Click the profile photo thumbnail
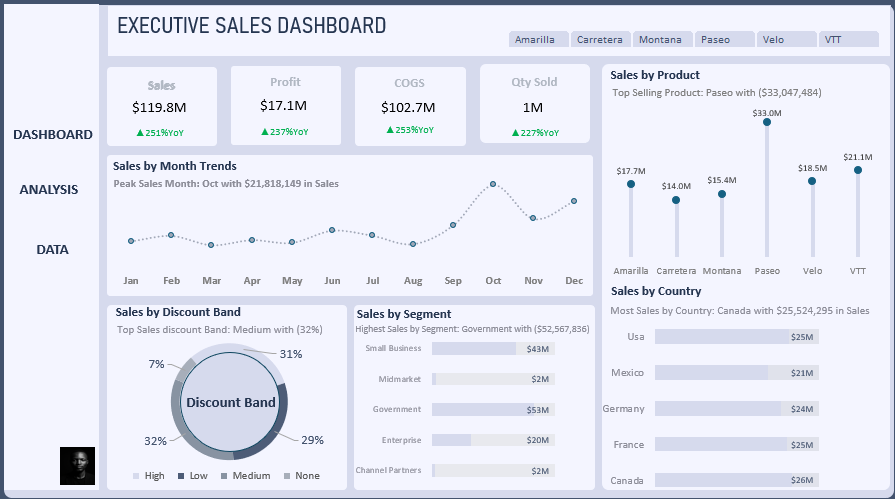Image resolution: width=895 pixels, height=499 pixels. [x=78, y=466]
